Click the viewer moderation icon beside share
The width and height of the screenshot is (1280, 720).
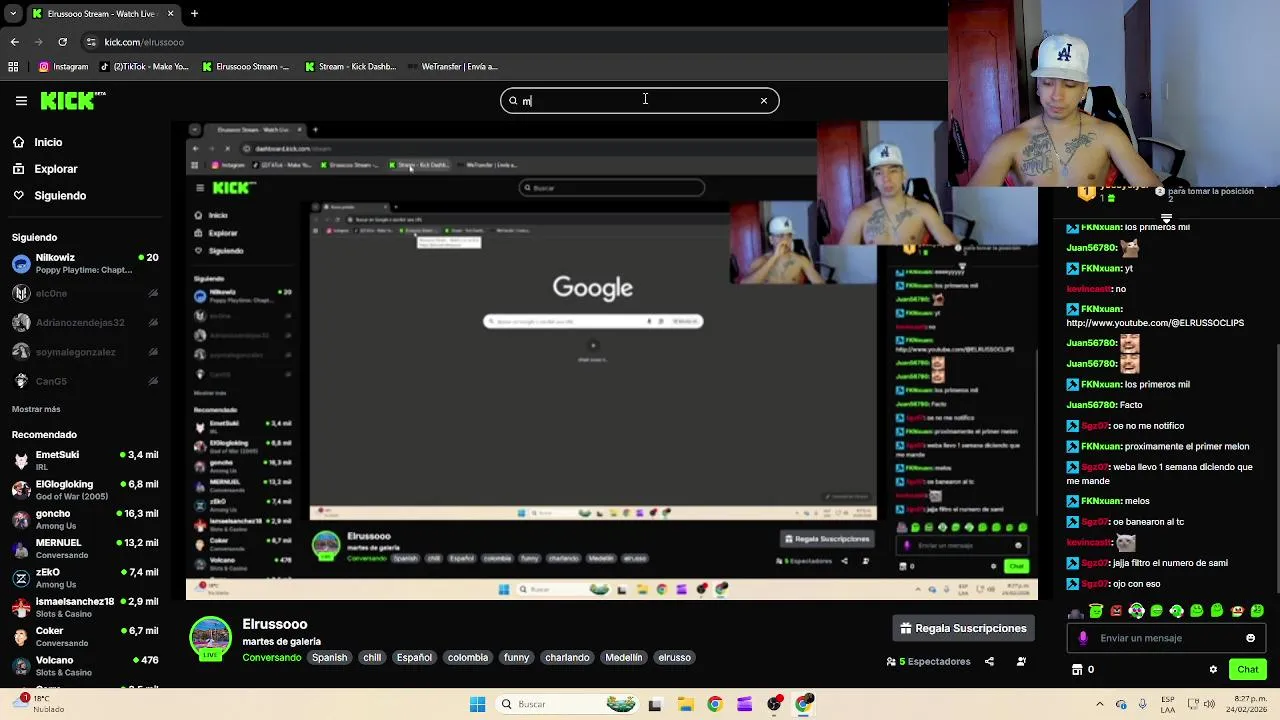tap(1021, 661)
